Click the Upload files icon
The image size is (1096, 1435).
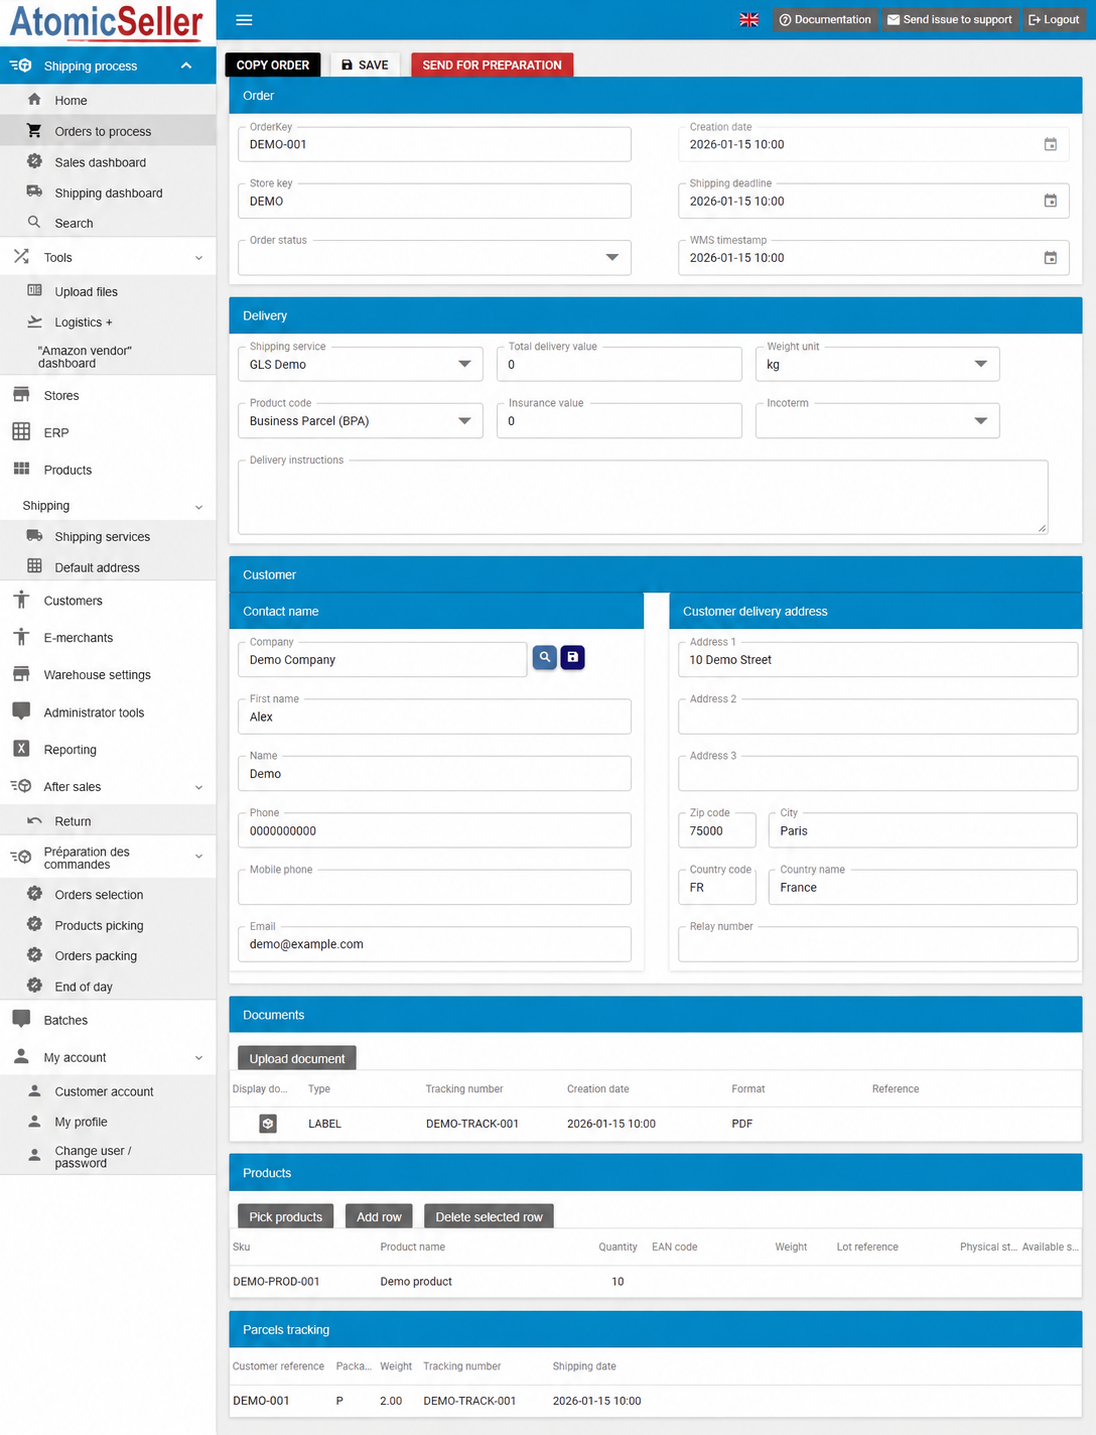pos(35,291)
